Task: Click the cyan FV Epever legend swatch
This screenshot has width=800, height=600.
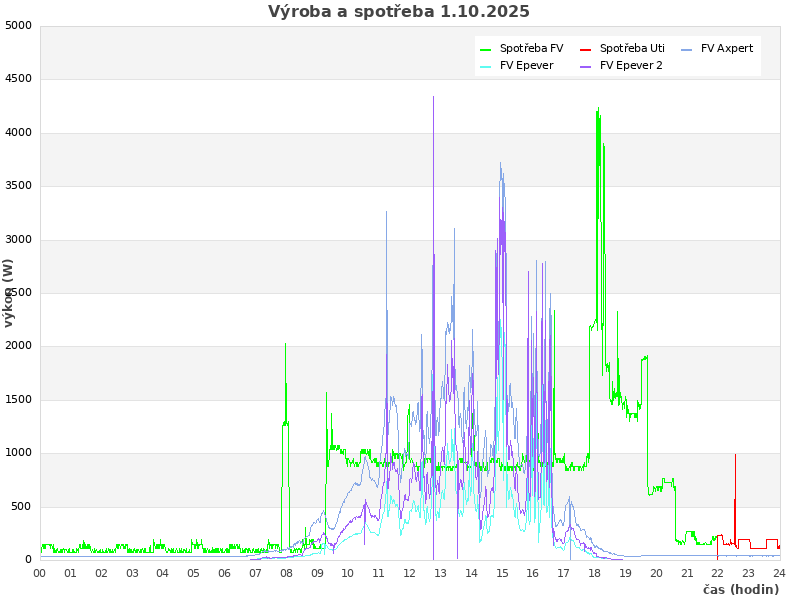Action: (x=486, y=66)
